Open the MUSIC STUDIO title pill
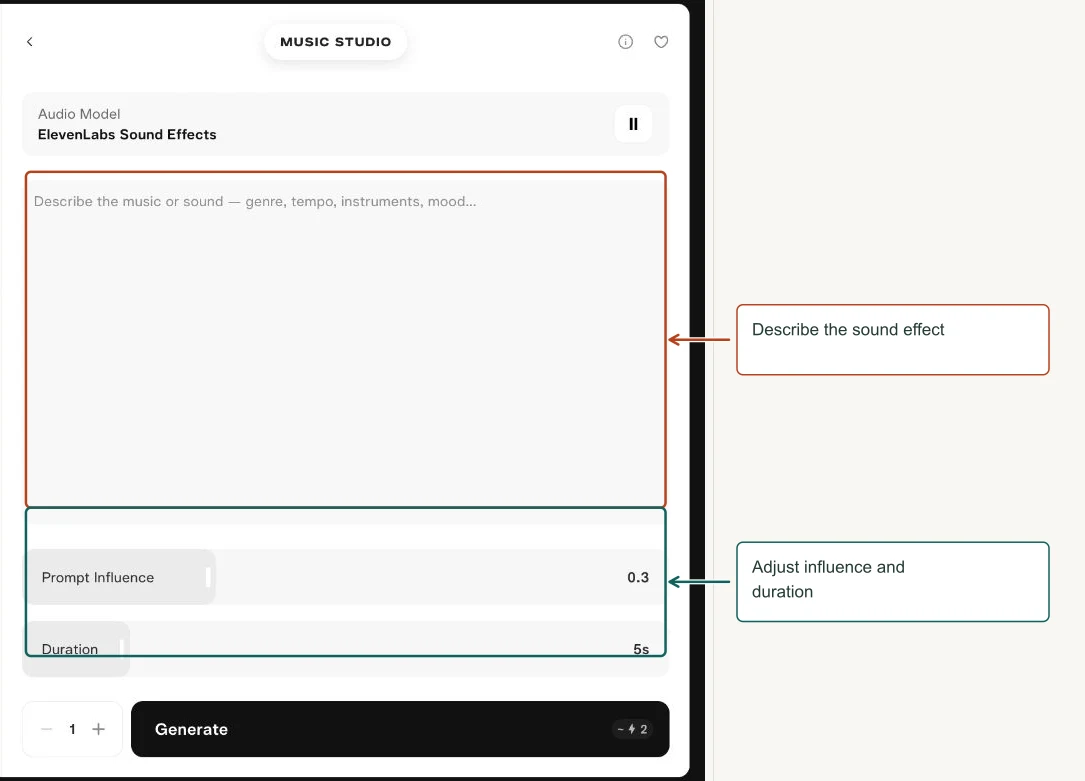1085x781 pixels. pos(336,42)
